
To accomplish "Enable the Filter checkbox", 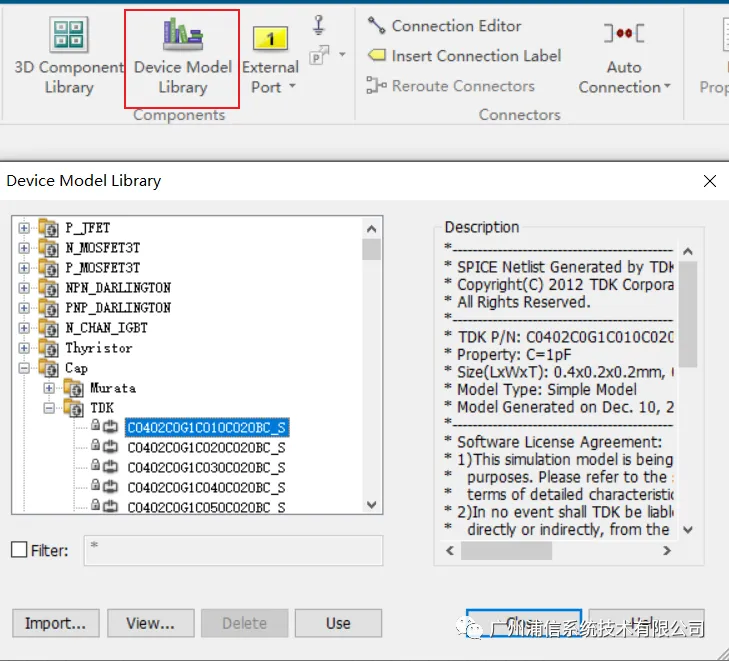I will pyautogui.click(x=19, y=549).
